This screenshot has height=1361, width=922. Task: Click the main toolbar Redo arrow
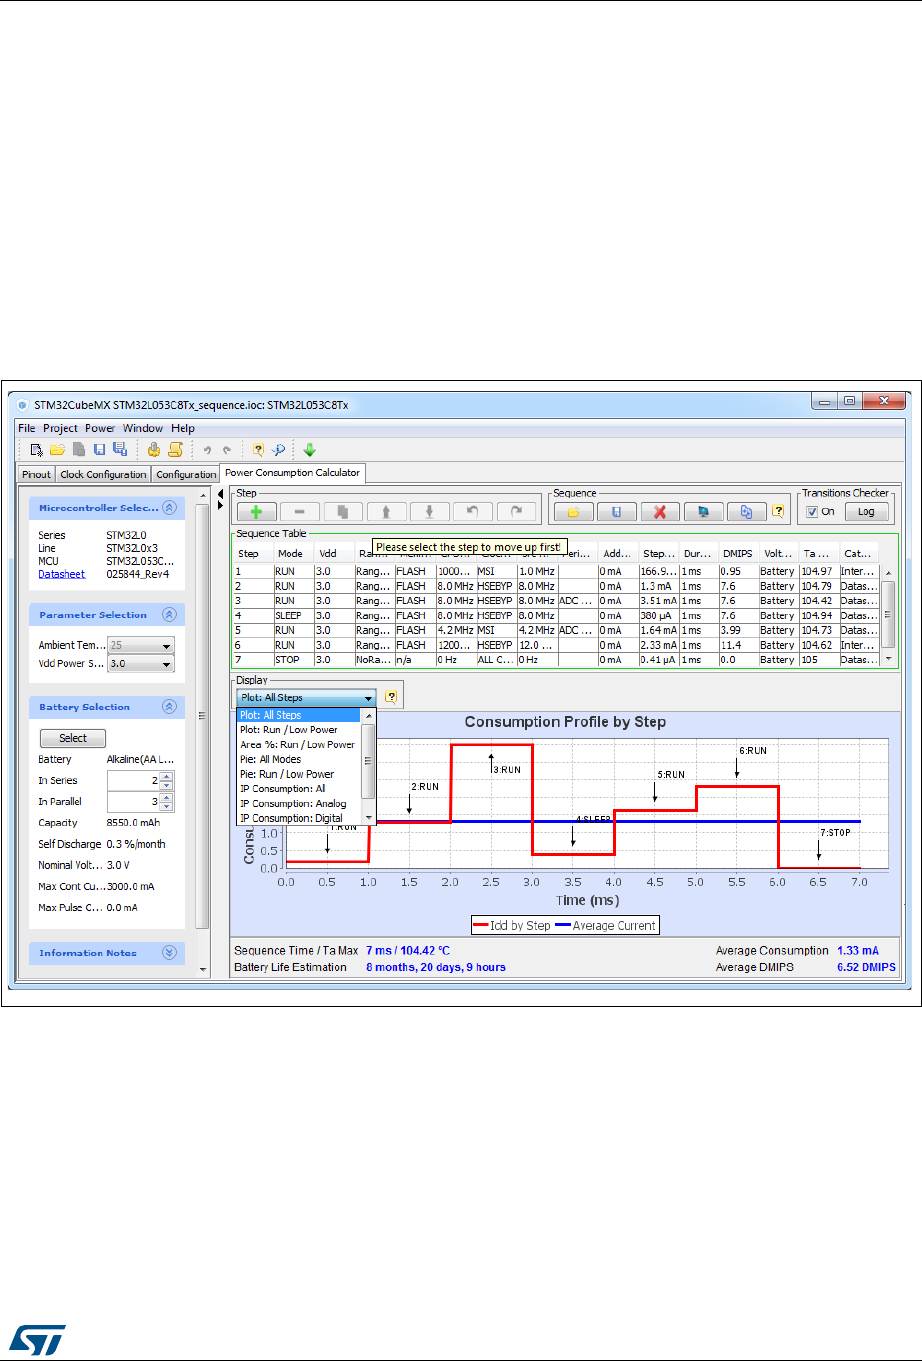coord(227,450)
